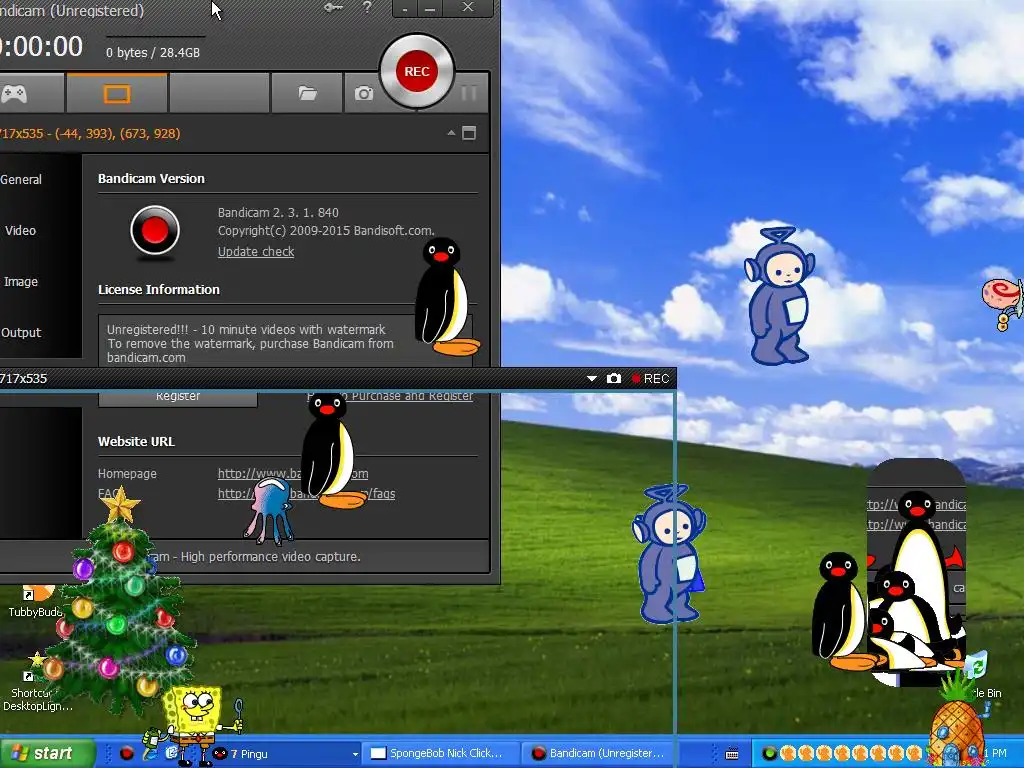This screenshot has height=768, width=1024.
Task: Click the Register button
Action: coord(178,398)
